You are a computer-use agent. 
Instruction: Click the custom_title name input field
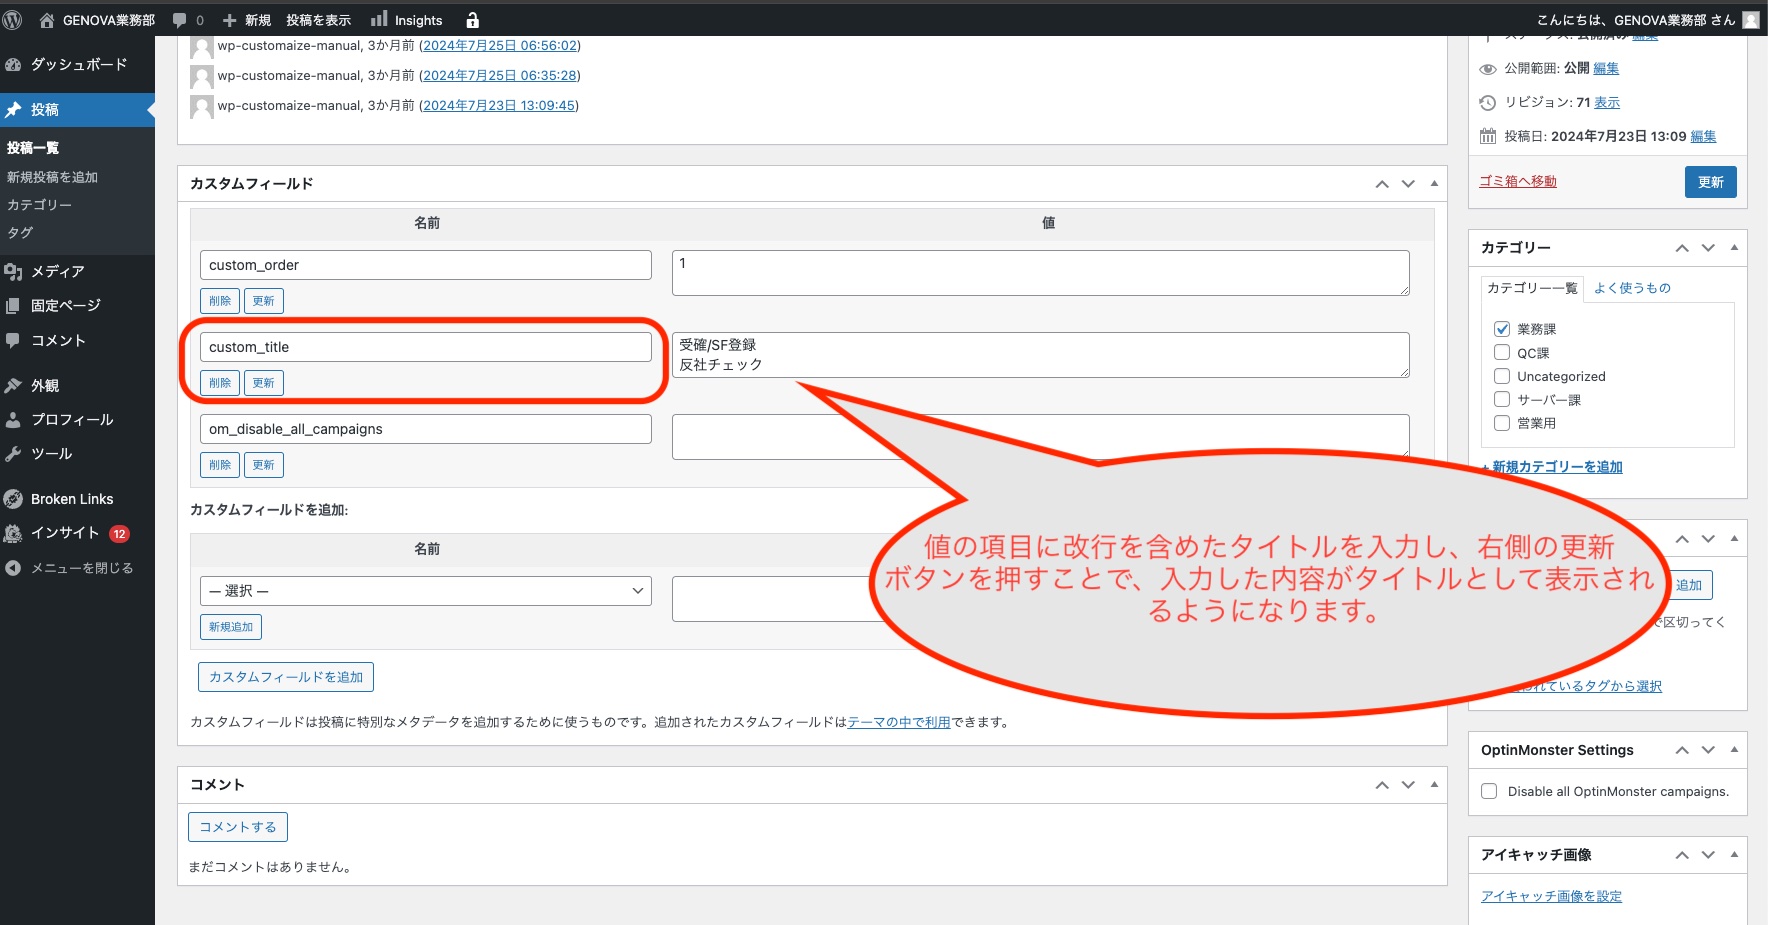425,347
